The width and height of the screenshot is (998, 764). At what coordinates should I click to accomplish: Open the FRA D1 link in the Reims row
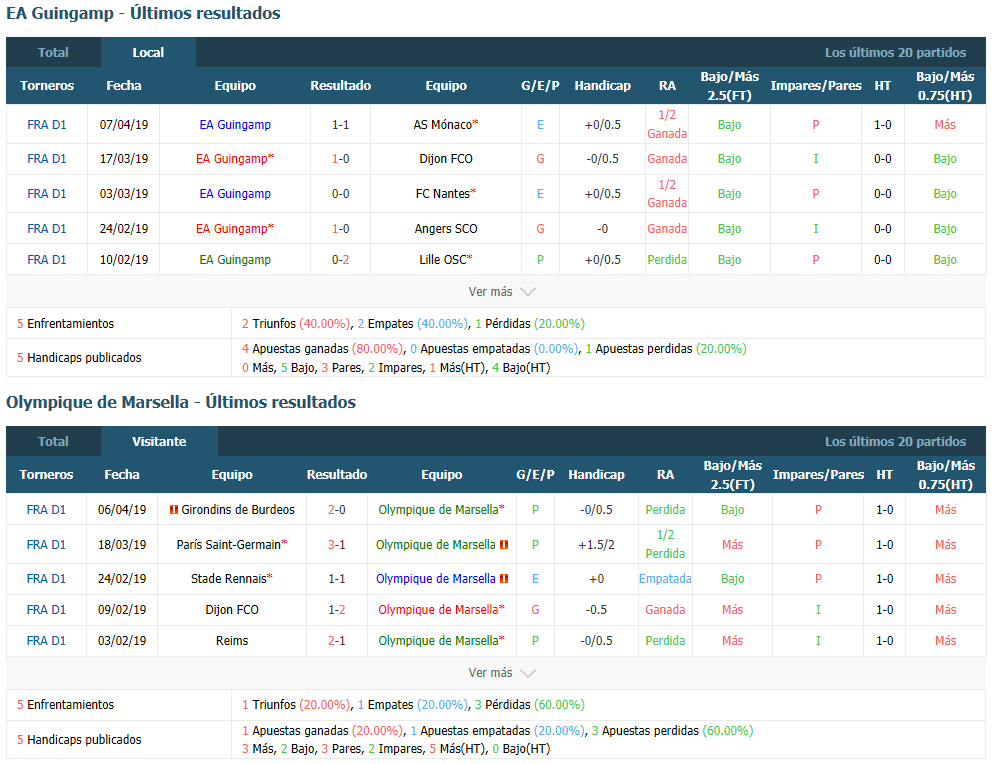[x=46, y=641]
